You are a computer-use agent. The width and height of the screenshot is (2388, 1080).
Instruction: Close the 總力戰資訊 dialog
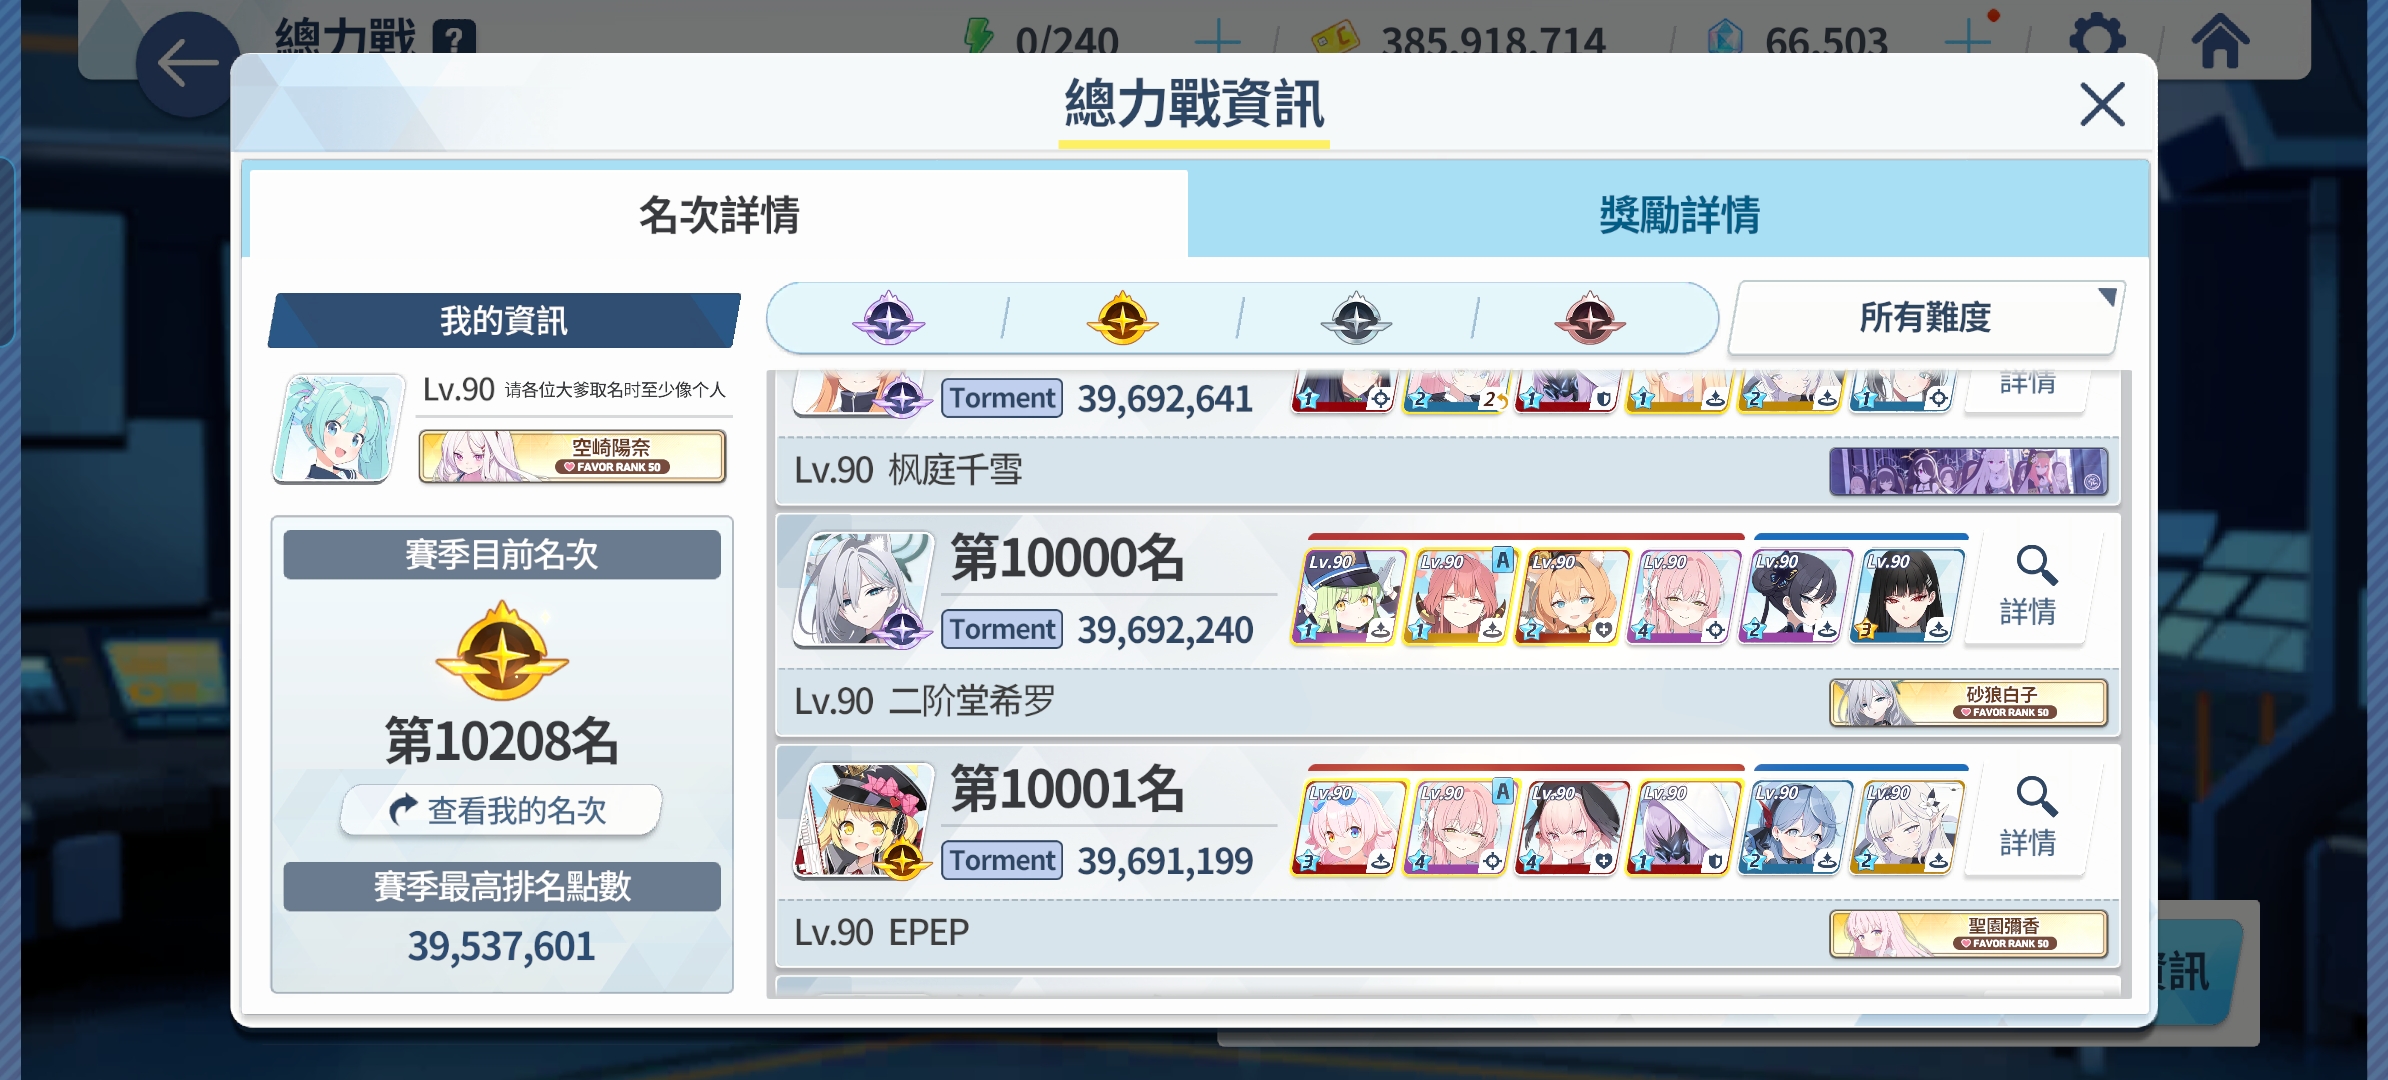coord(2102,104)
